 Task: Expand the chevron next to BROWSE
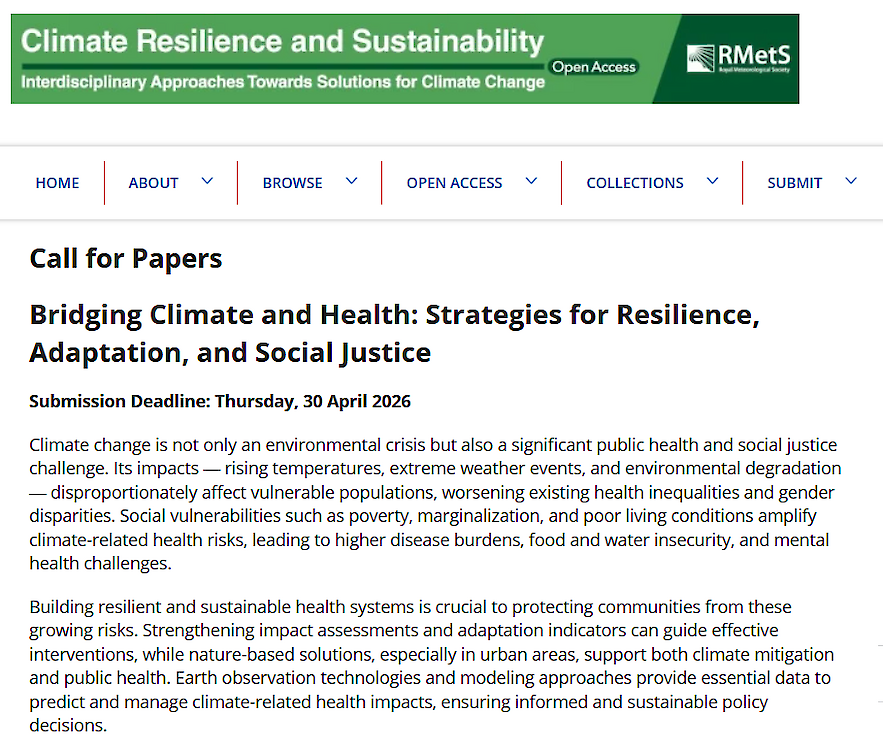[x=351, y=182]
